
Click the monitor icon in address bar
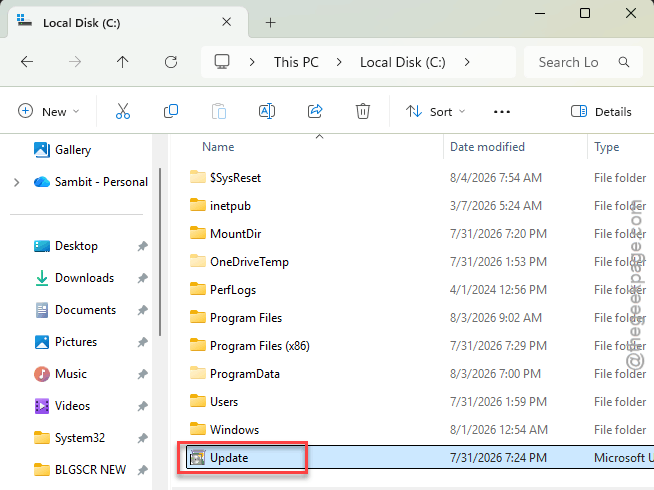(x=222, y=62)
